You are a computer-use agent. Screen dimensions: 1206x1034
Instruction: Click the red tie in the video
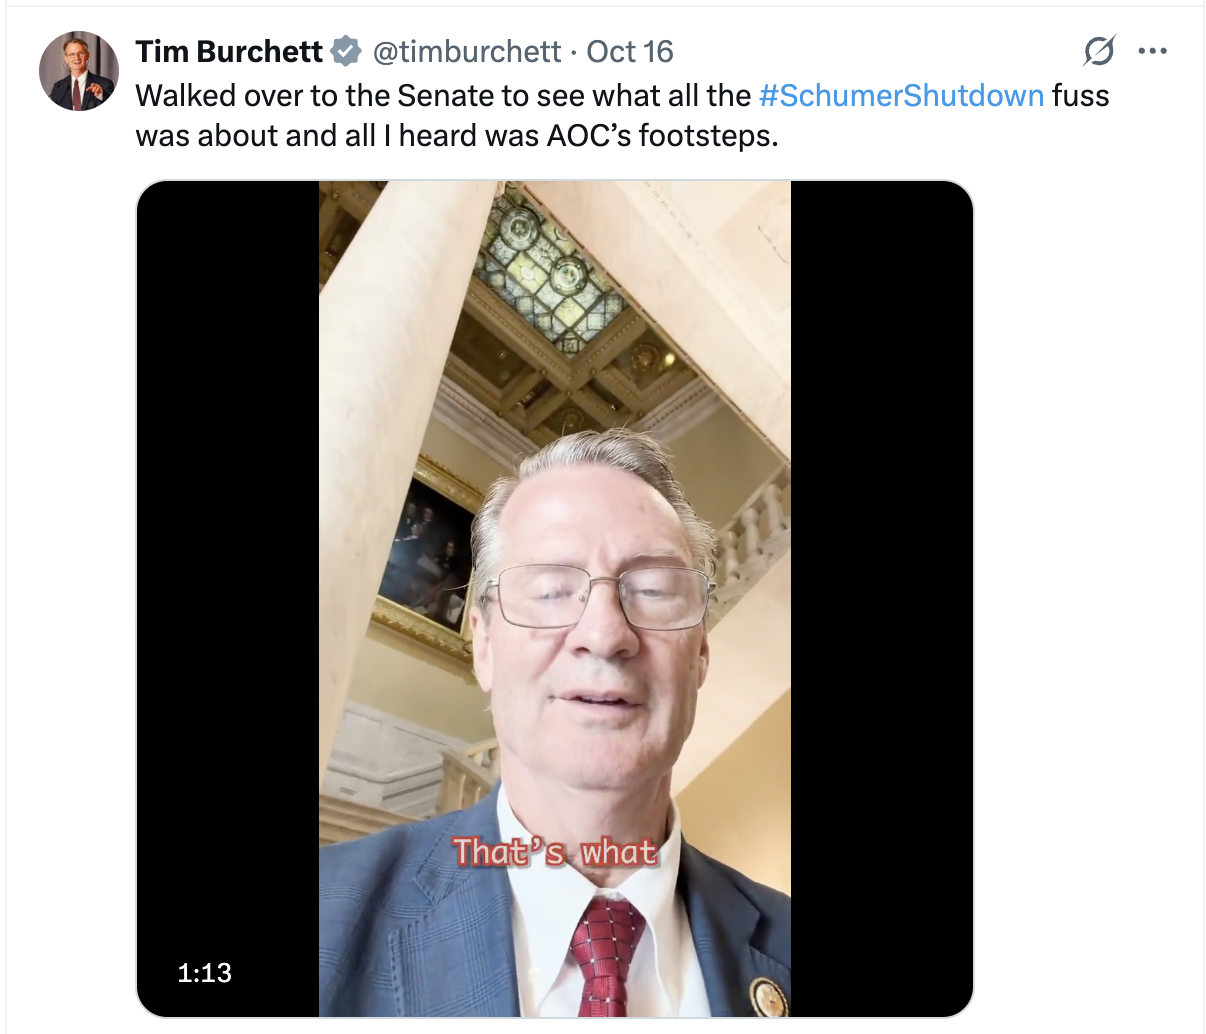[603, 955]
